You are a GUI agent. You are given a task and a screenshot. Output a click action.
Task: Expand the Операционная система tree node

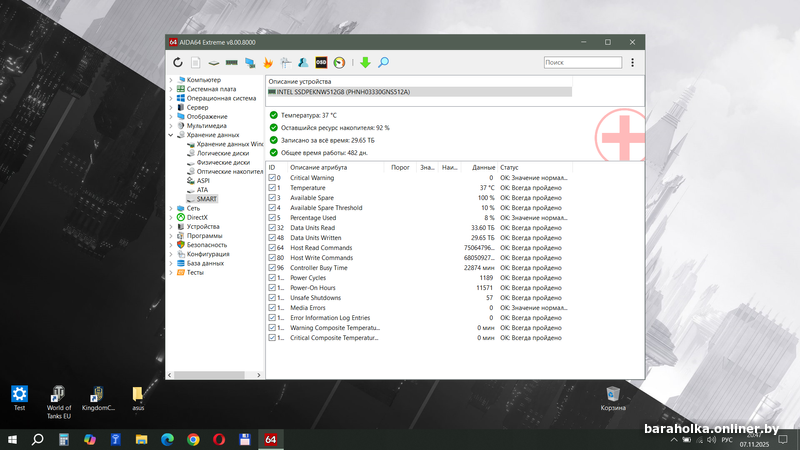pyautogui.click(x=171, y=98)
